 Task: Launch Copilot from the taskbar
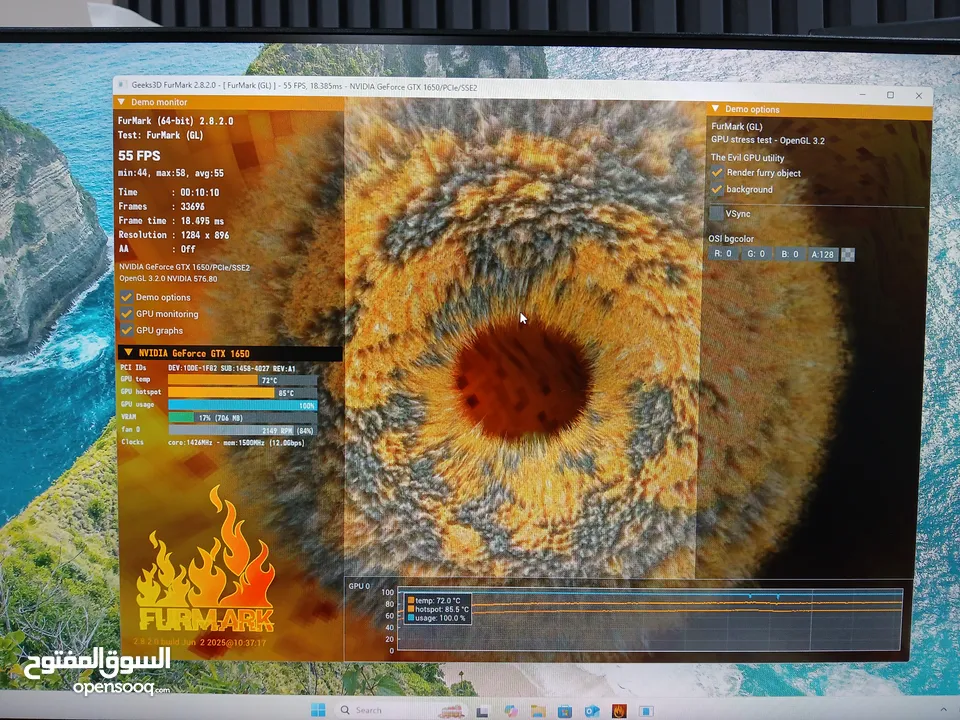tap(510, 710)
